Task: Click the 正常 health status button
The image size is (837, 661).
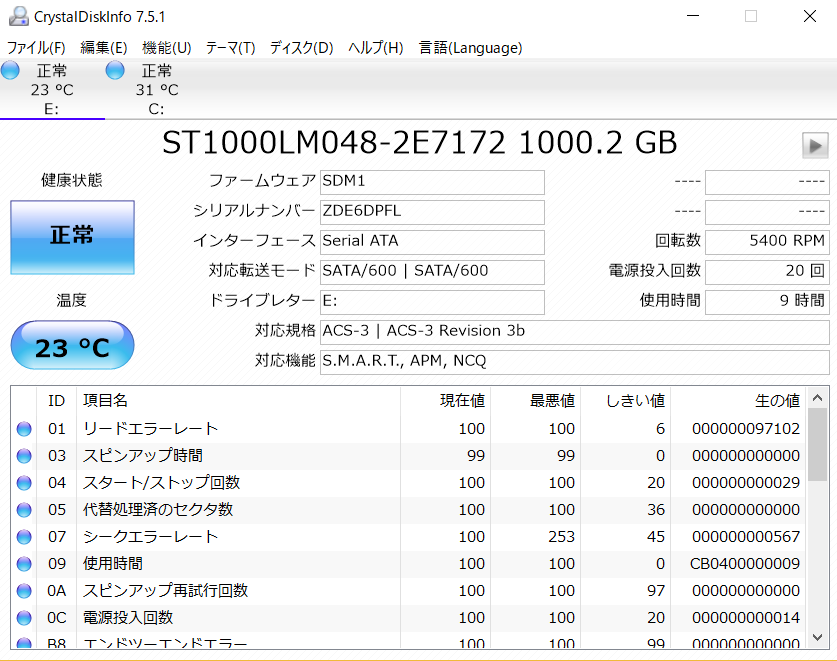Action: click(72, 237)
